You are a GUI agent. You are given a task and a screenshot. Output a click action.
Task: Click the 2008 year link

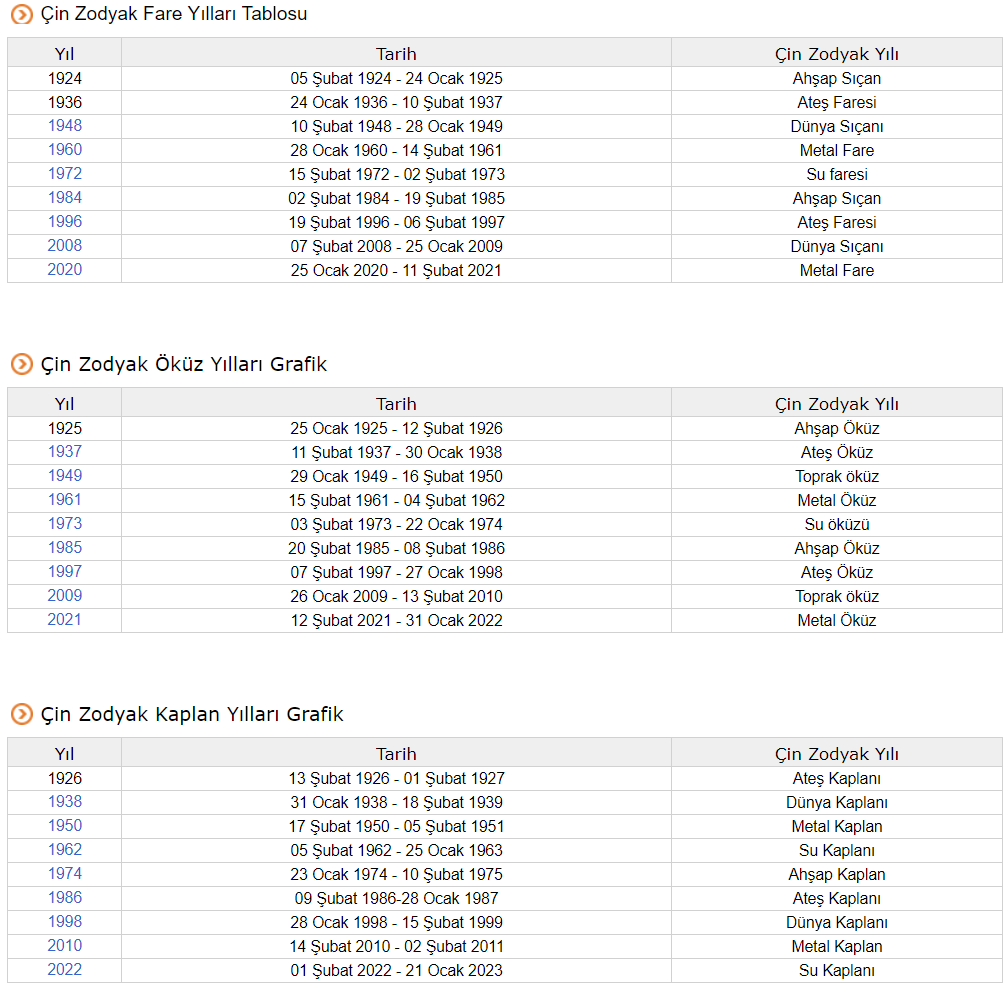(65, 246)
